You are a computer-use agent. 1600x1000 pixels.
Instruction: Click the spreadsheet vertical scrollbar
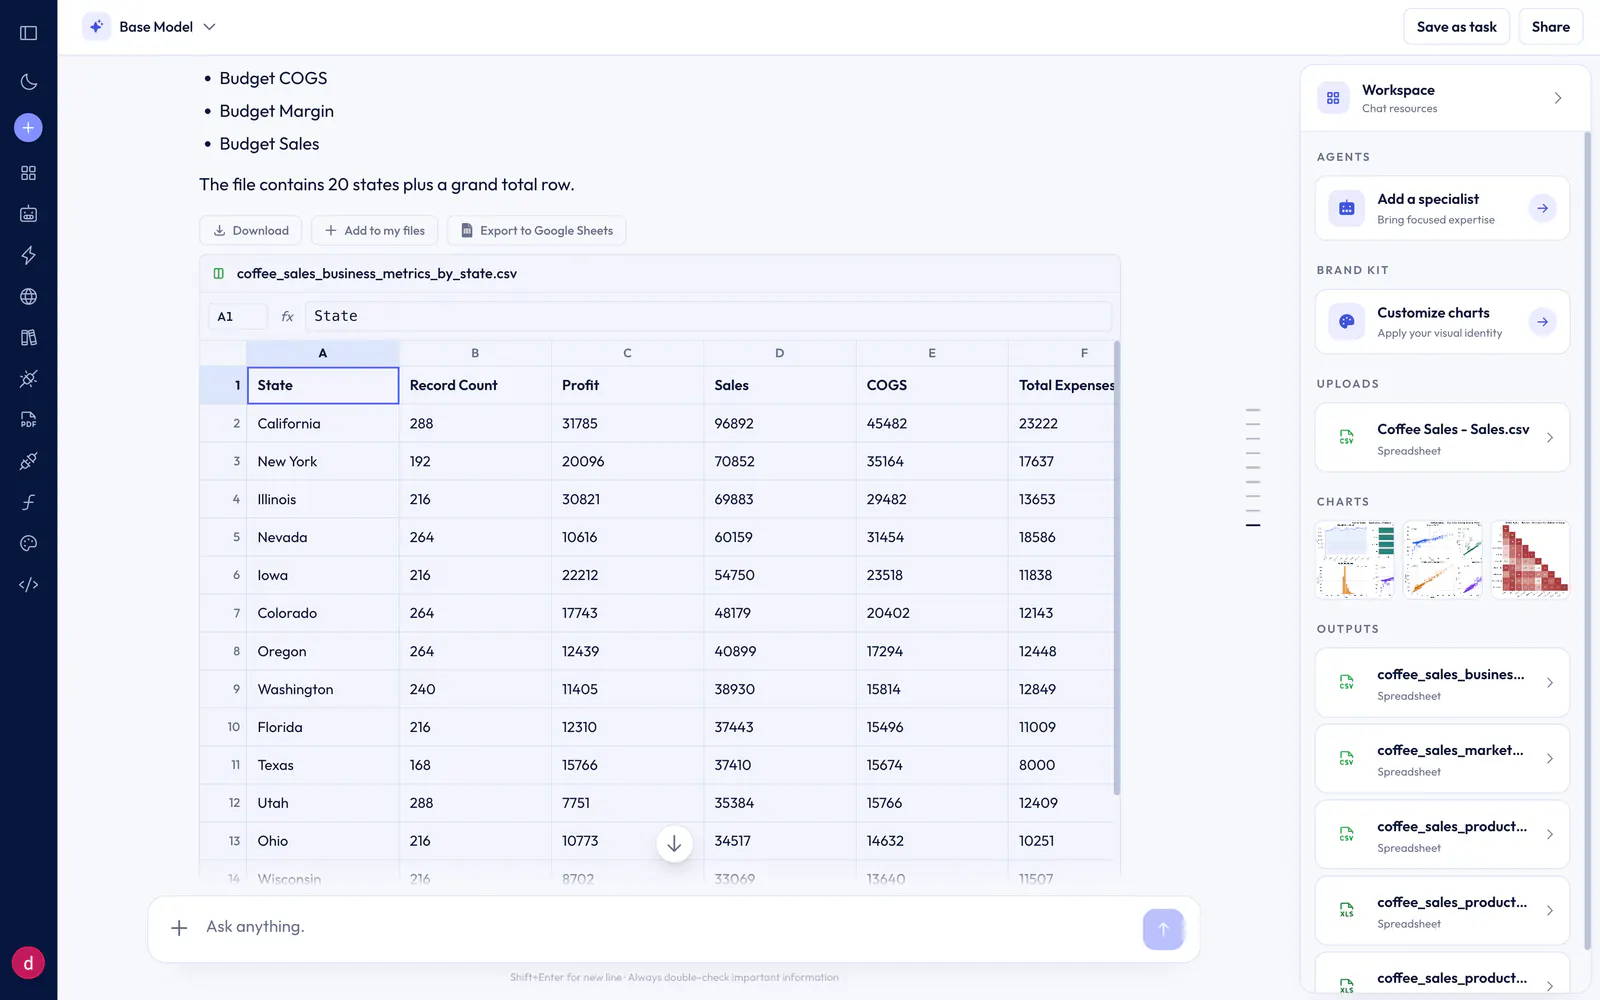point(1116,568)
